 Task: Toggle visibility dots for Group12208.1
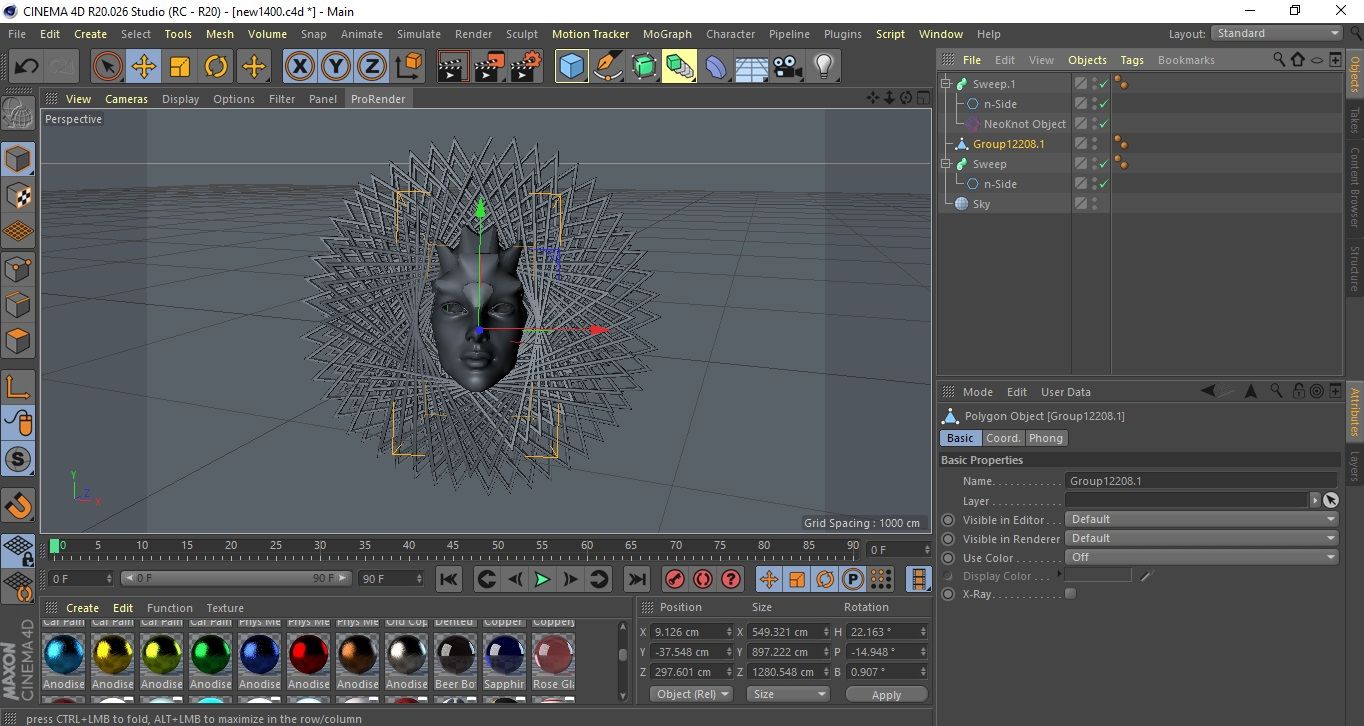(1095, 144)
